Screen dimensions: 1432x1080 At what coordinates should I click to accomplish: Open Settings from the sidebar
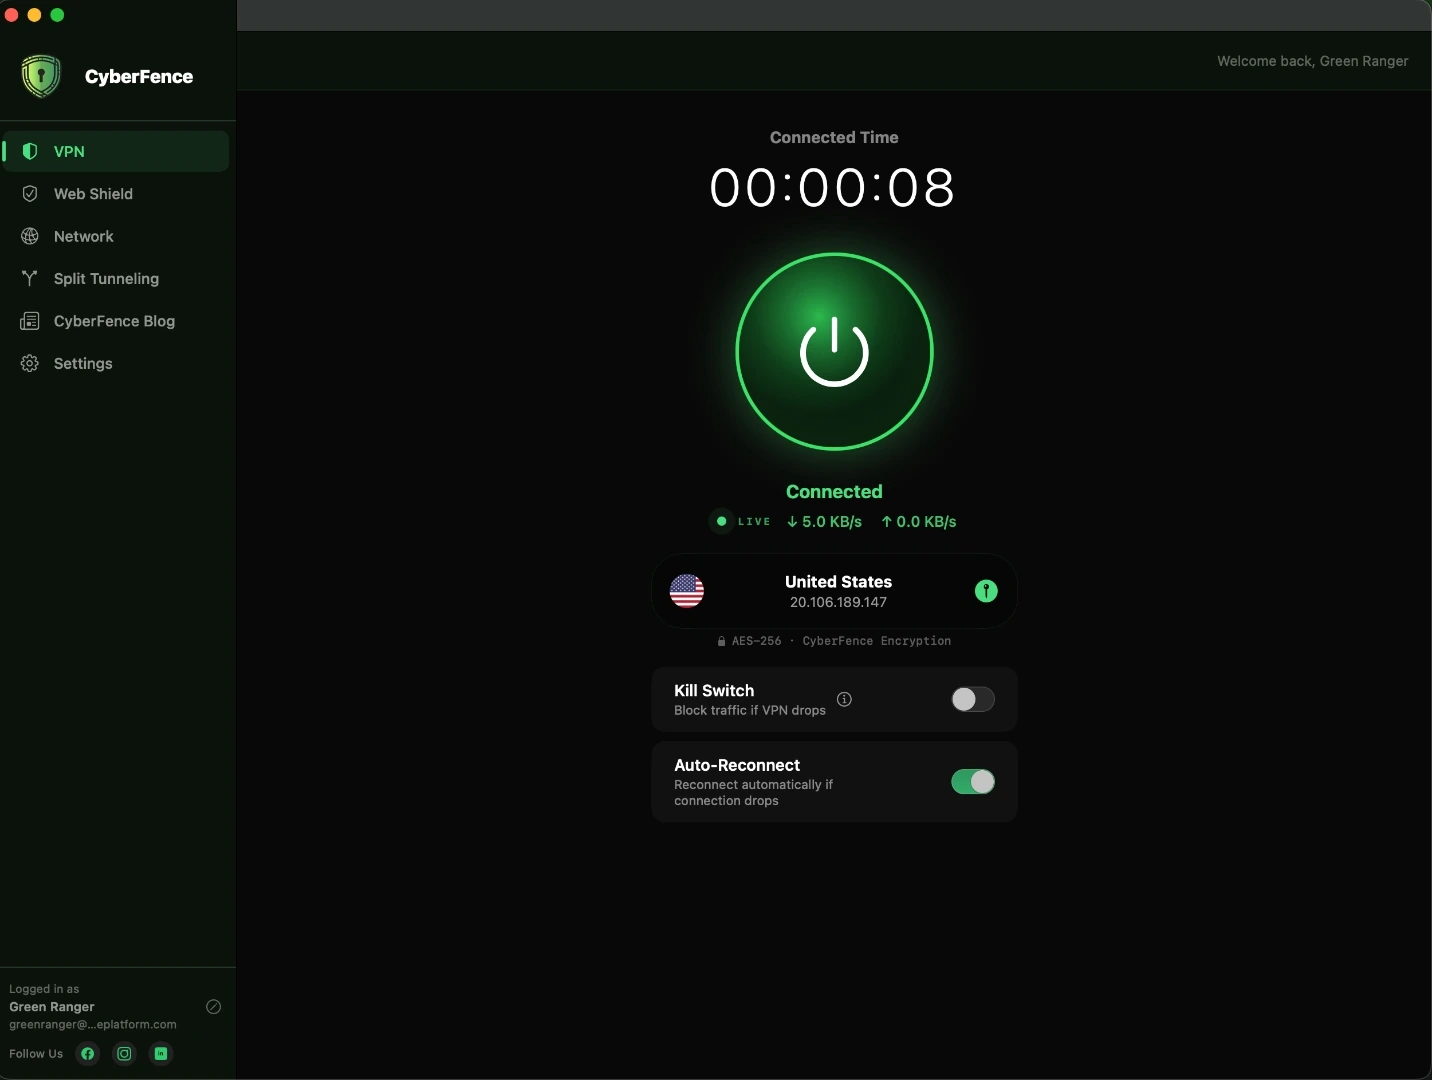[116, 364]
